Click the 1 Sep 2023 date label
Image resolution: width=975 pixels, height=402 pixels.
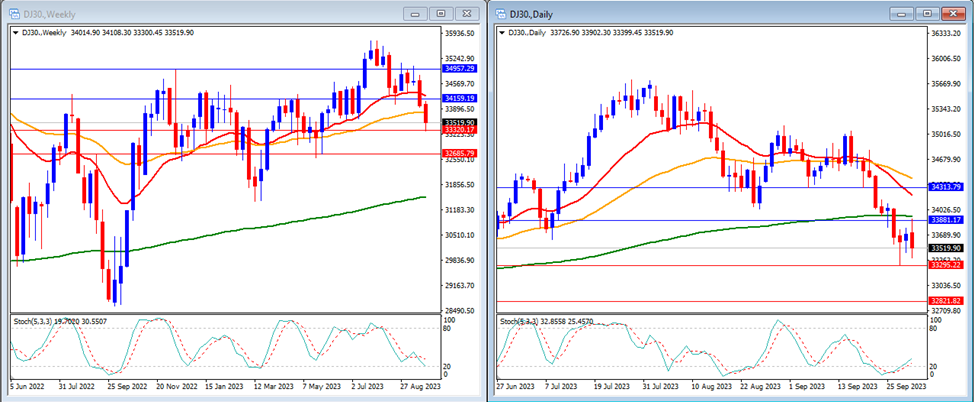click(809, 386)
